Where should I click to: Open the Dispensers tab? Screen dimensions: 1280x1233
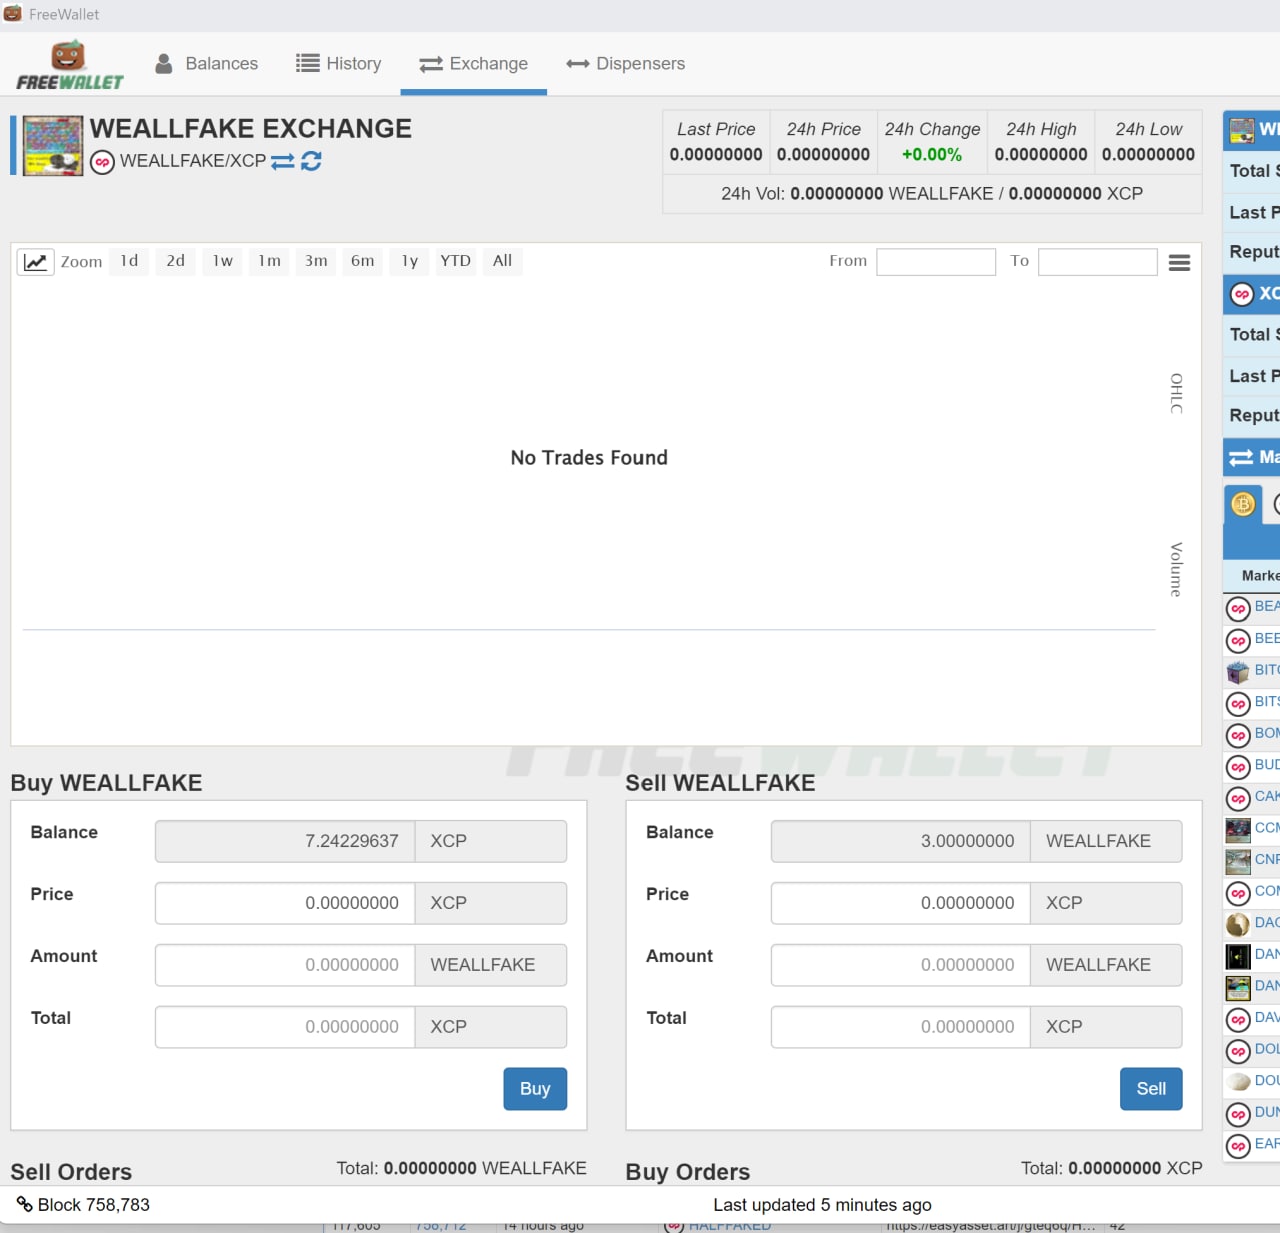click(626, 64)
